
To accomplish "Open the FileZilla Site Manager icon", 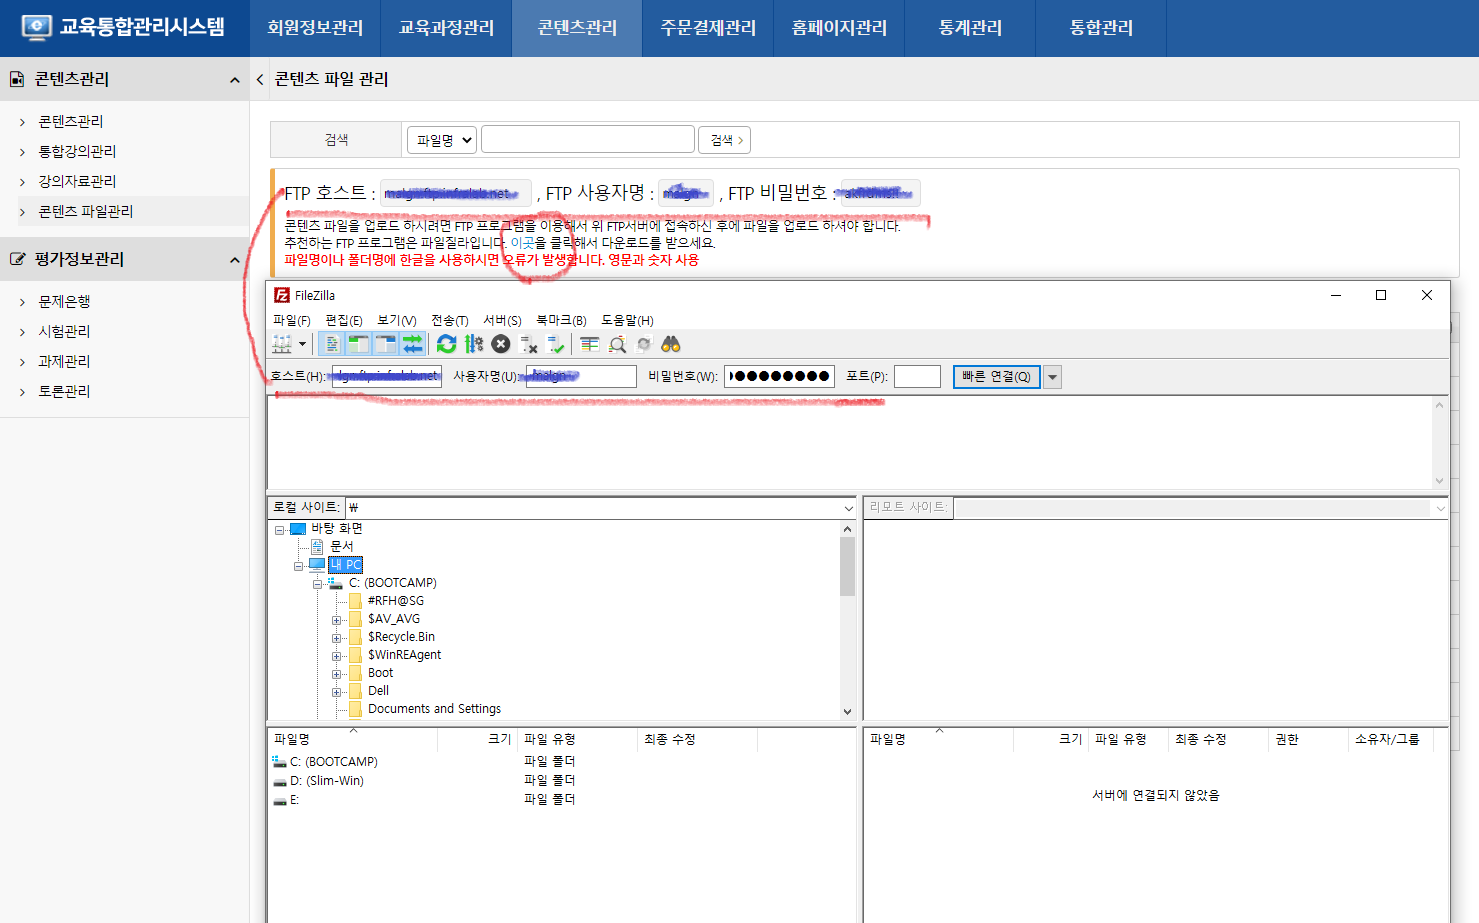I will coord(283,344).
